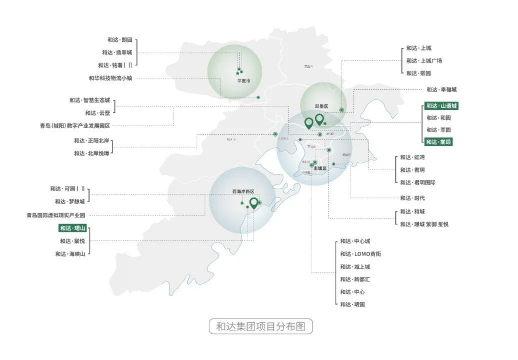Open the 和达·上城广场 project label
This screenshot has height=360, width=518.
(x=424, y=61)
